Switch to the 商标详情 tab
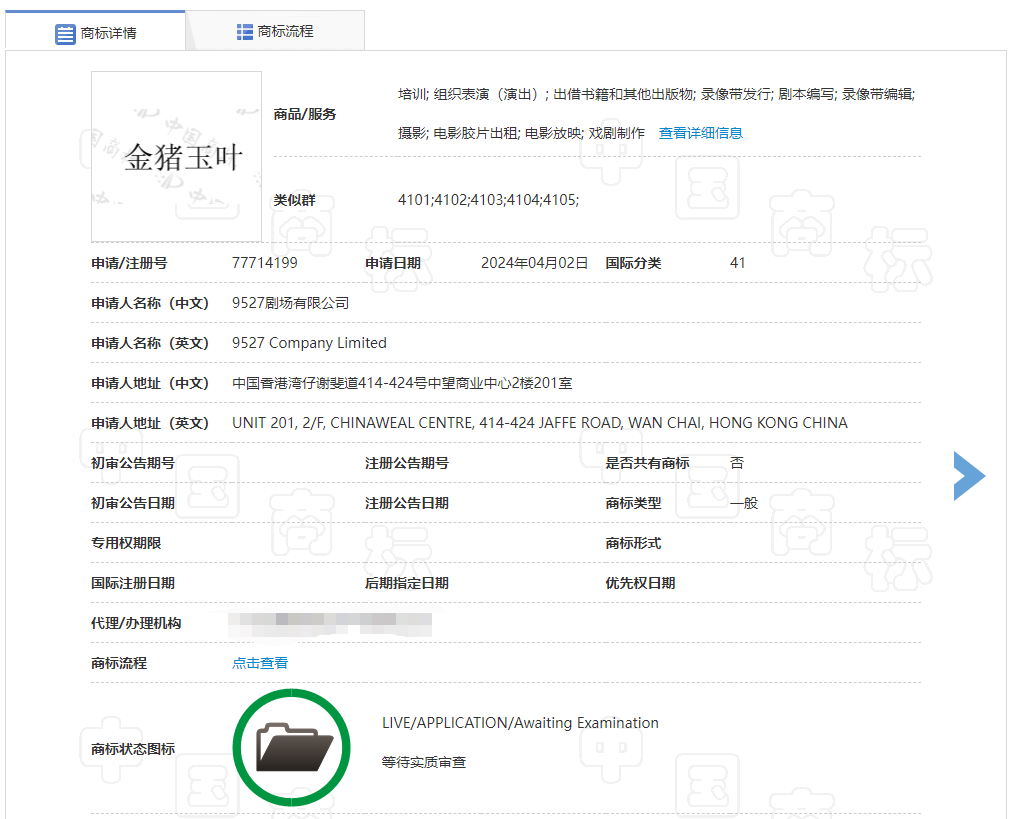Viewport: 1010px width, 819px height. pos(95,32)
